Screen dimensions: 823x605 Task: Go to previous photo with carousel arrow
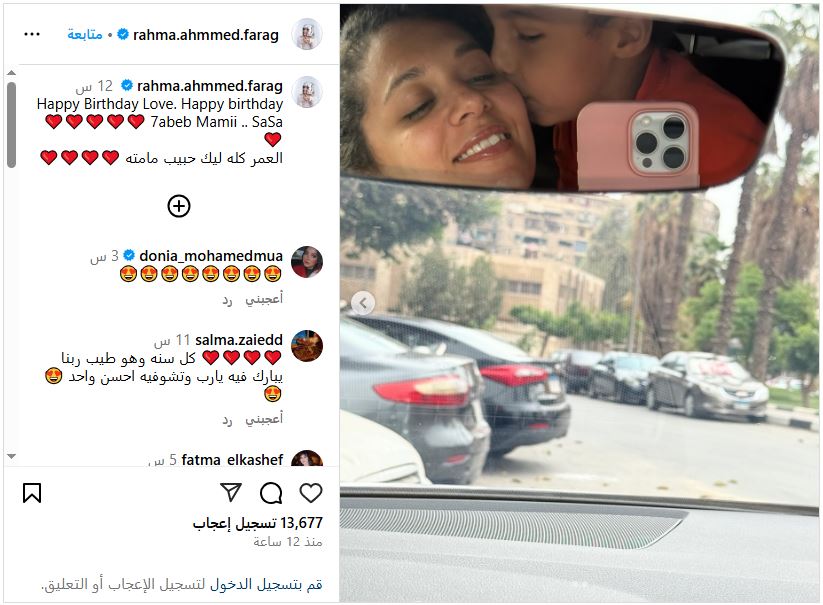pos(363,303)
